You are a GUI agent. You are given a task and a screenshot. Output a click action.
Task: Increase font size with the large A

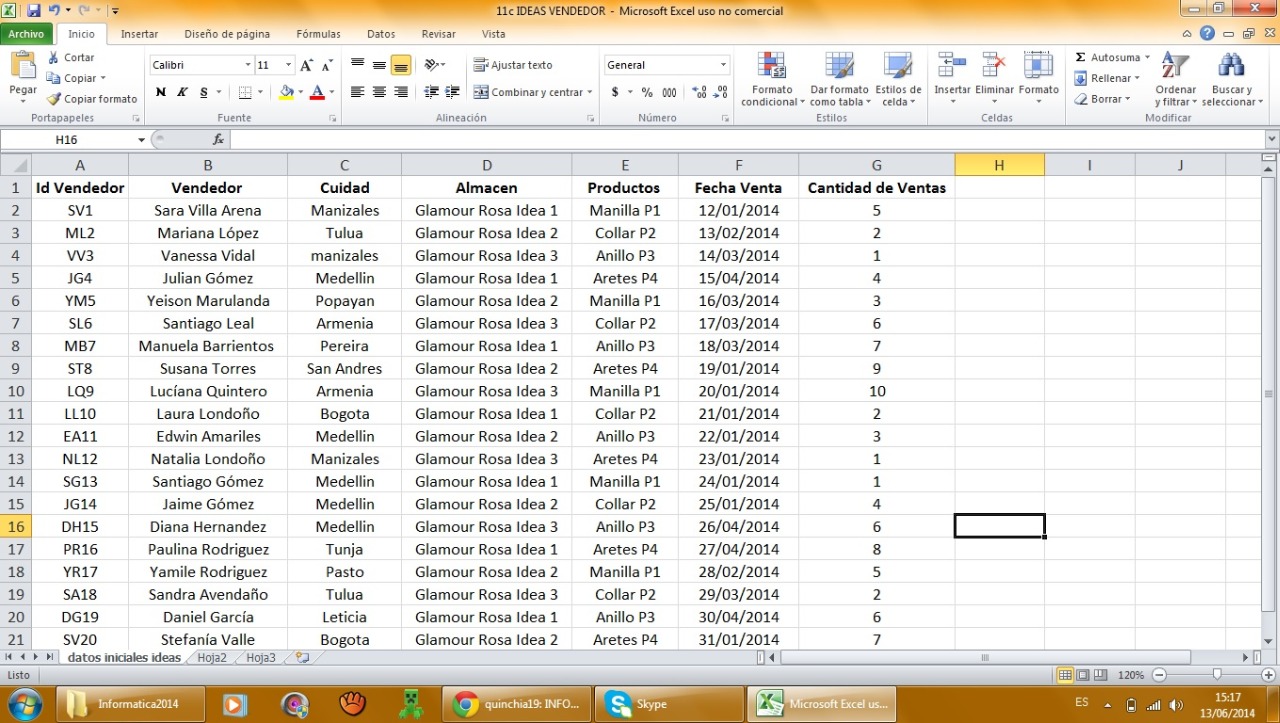(x=307, y=65)
